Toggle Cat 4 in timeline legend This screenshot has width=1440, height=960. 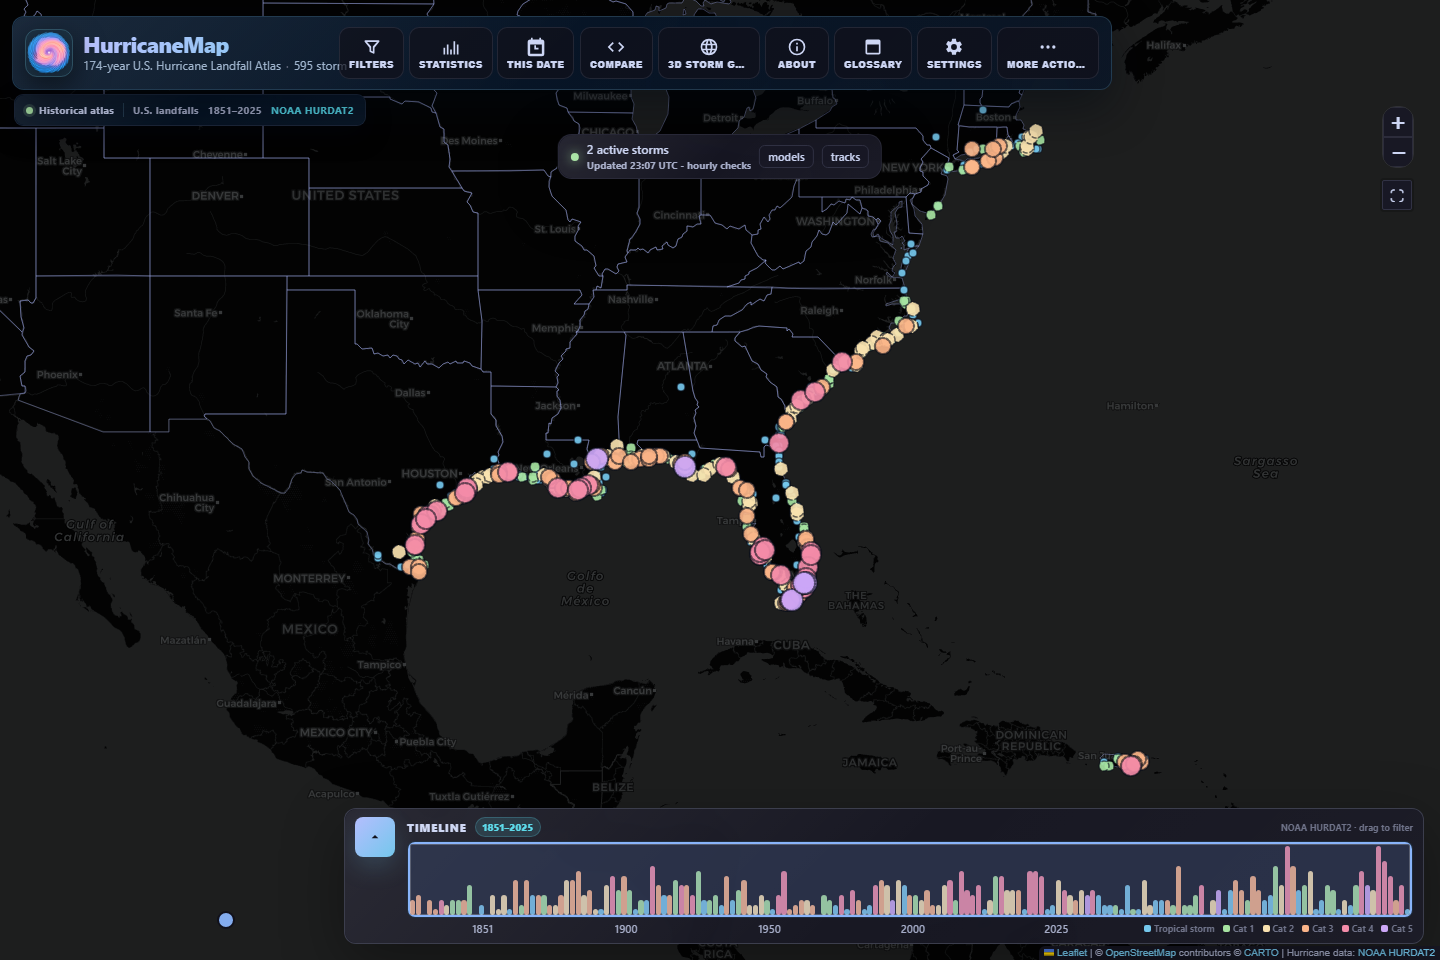tap(1357, 929)
